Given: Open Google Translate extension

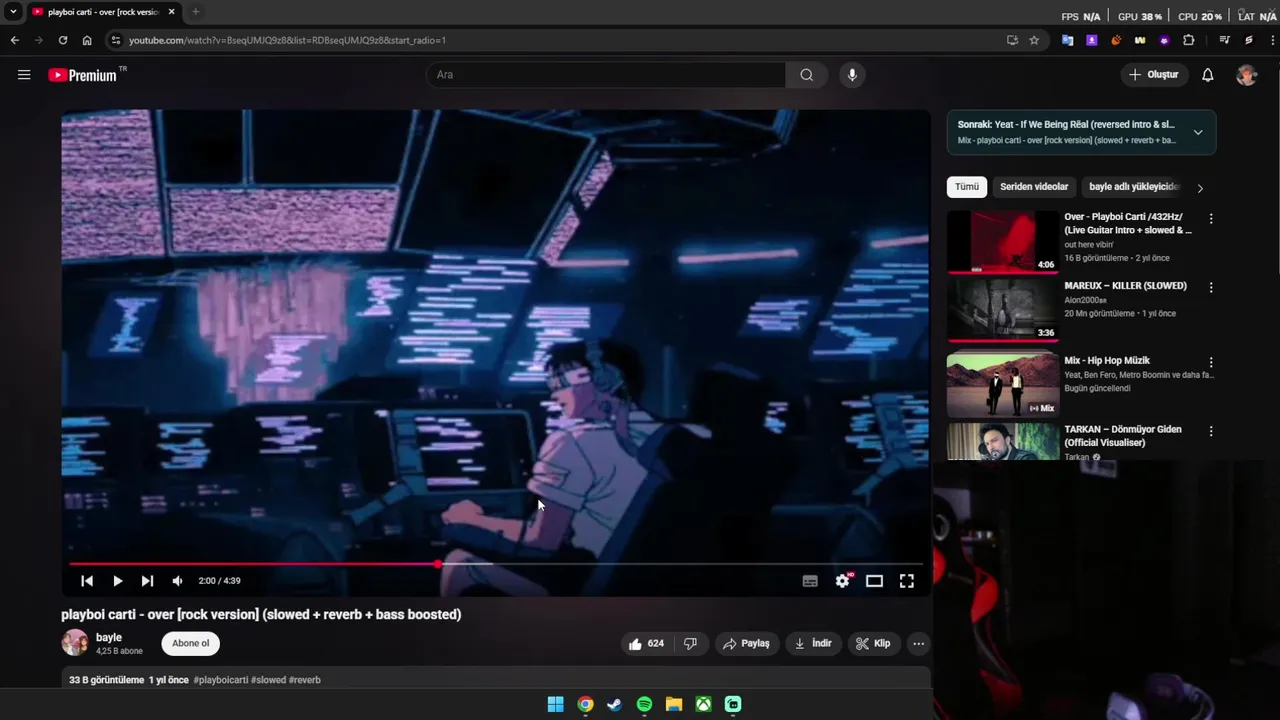Looking at the screenshot, I should [x=1067, y=40].
